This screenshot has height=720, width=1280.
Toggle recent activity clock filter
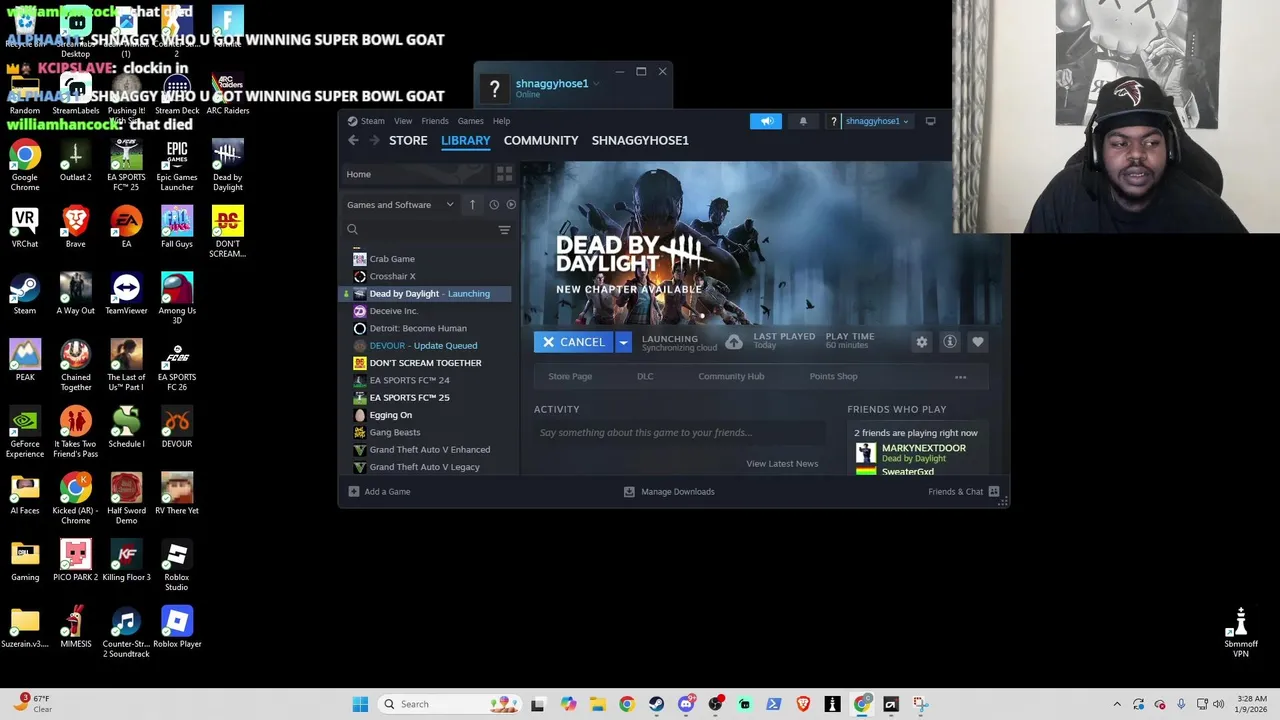tap(494, 205)
